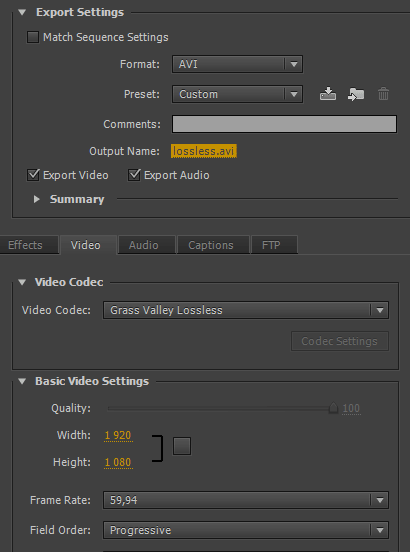
Task: Collapse the Video Codec section
Action: [22, 282]
